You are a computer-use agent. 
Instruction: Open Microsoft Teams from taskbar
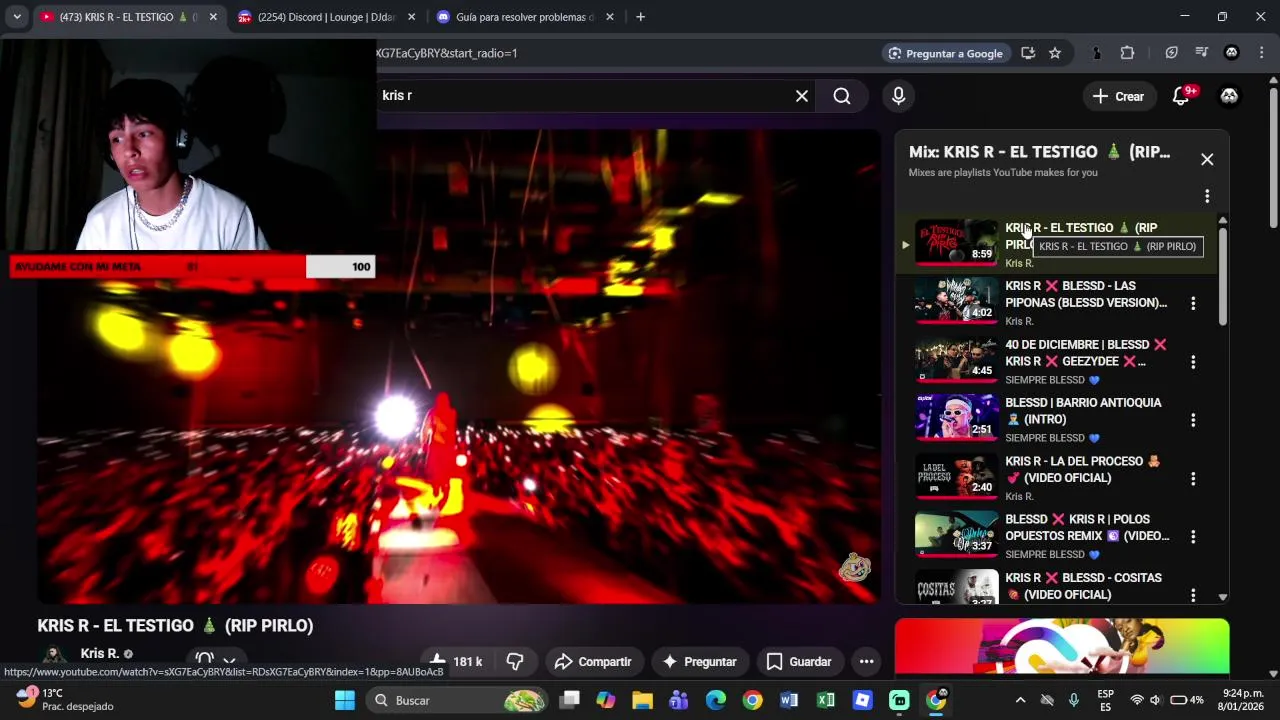pyautogui.click(x=679, y=700)
